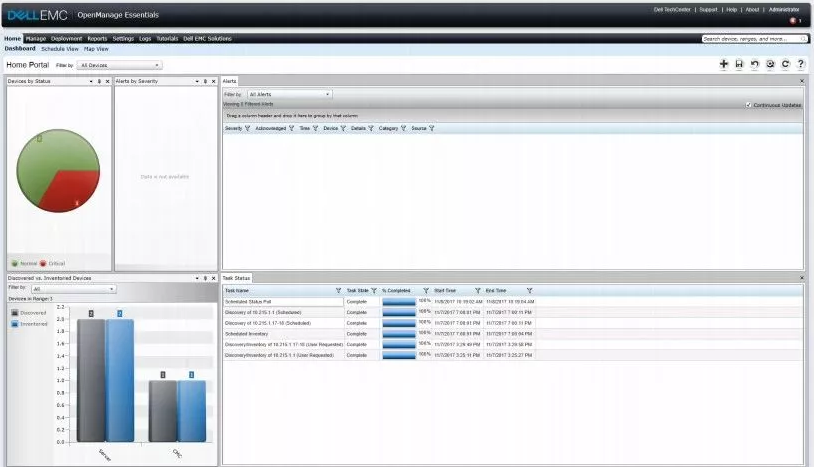Click the filter icon on Device column
Image resolution: width=814 pixels, height=467 pixels.
coord(343,128)
